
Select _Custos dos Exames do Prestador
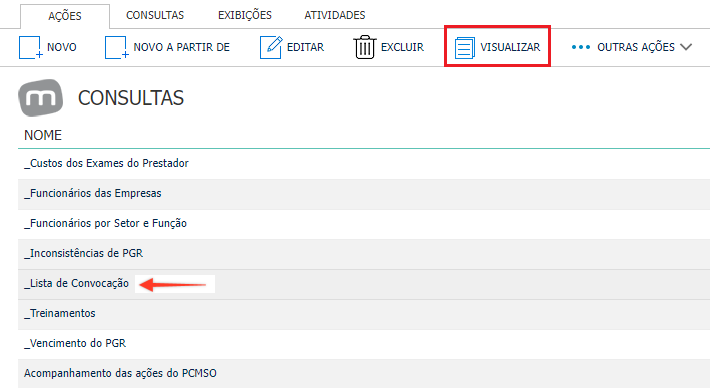(x=364, y=164)
